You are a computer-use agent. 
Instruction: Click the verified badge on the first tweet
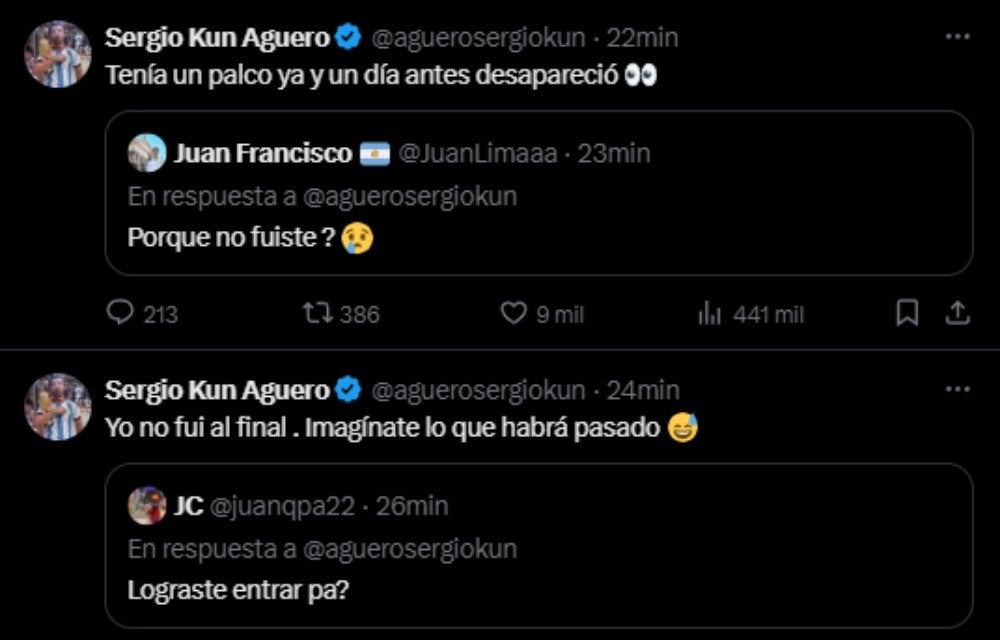coord(349,38)
